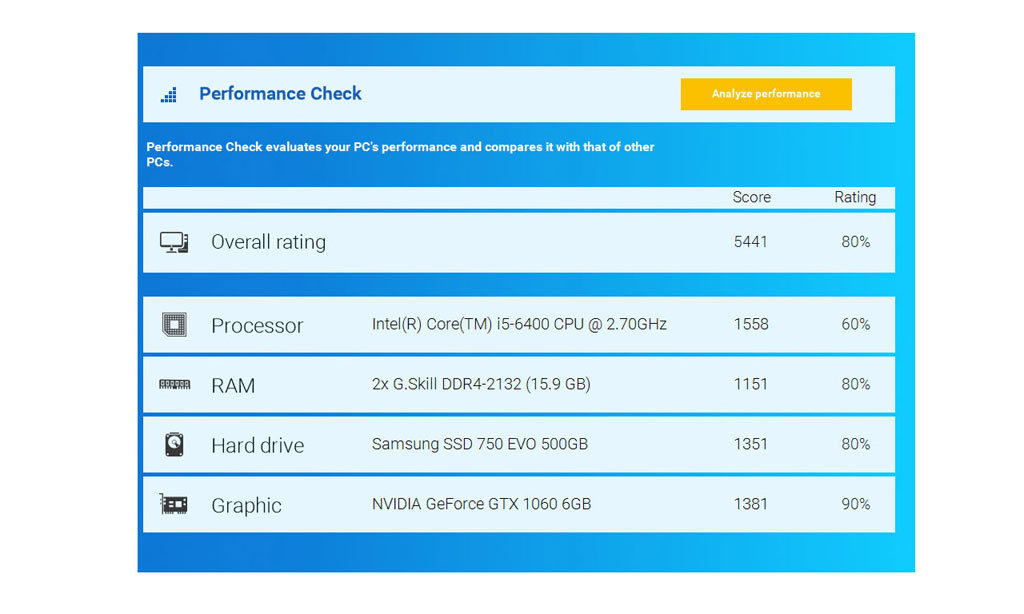The height and width of the screenshot is (614, 1024).
Task: Click the processor 60% rating
Action: (x=856, y=324)
